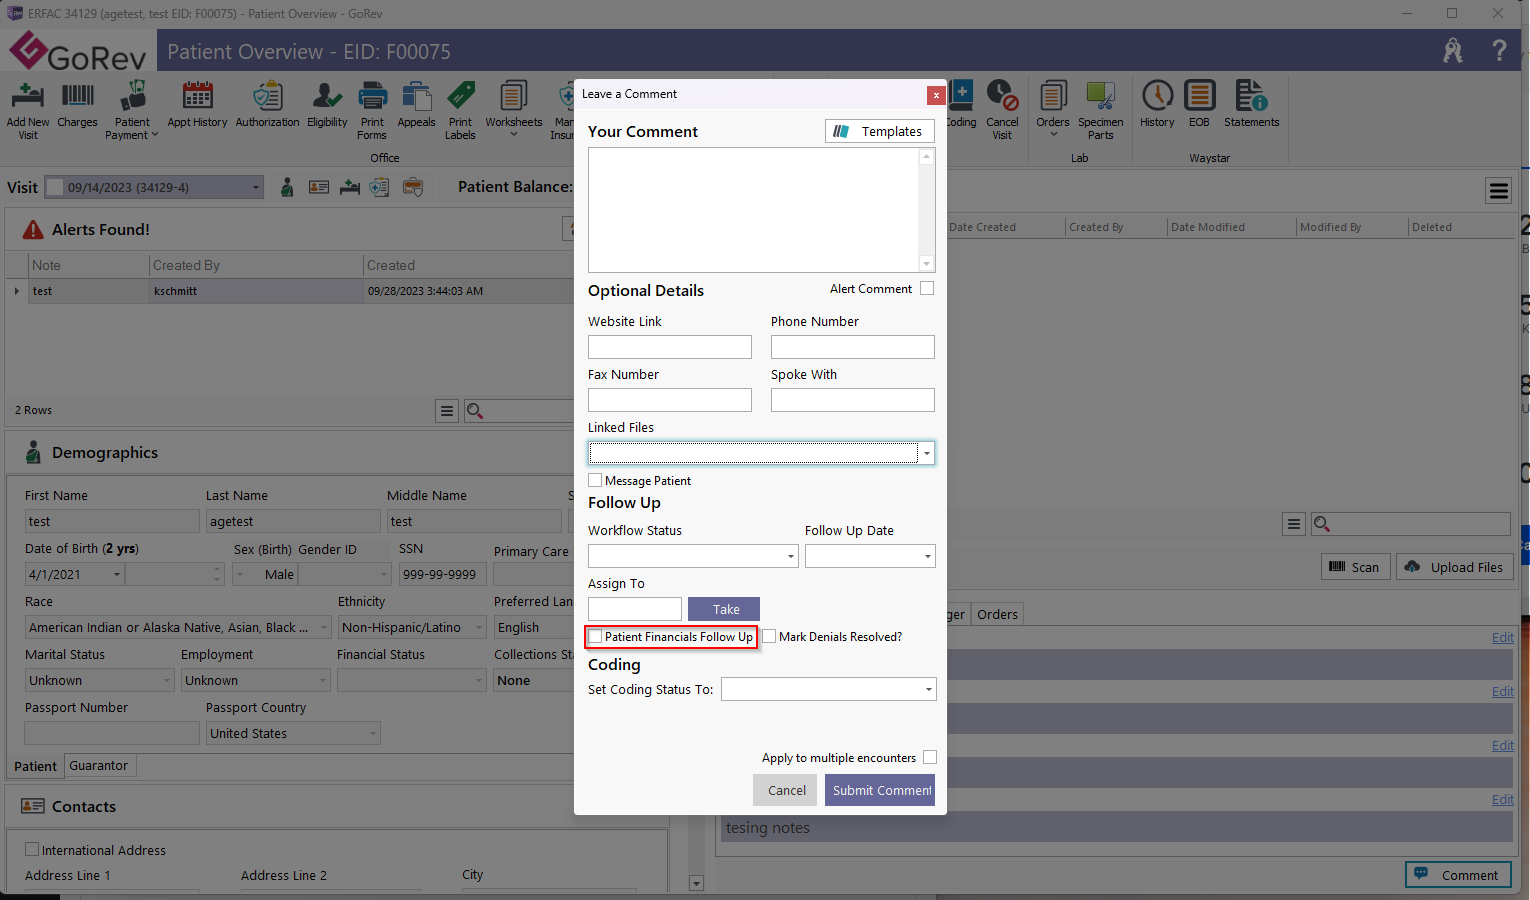
Task: Open the Ethnicity dropdown
Action: pos(479,628)
